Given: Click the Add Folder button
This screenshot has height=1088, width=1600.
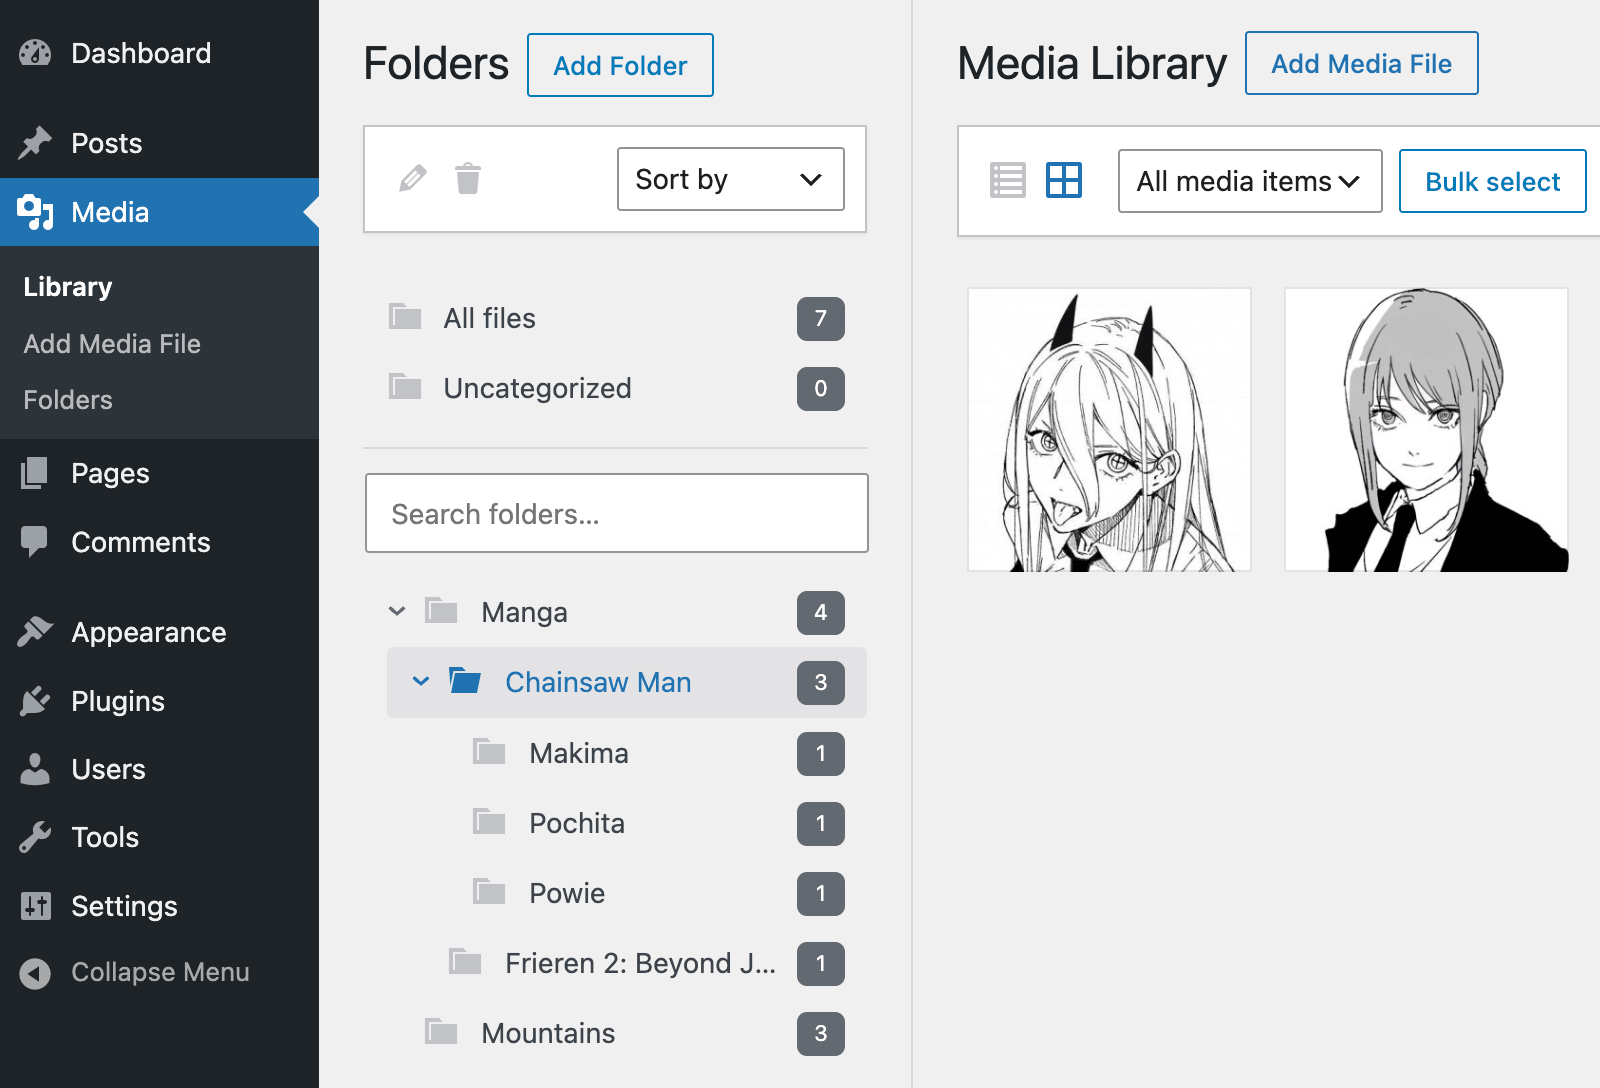Looking at the screenshot, I should (620, 65).
